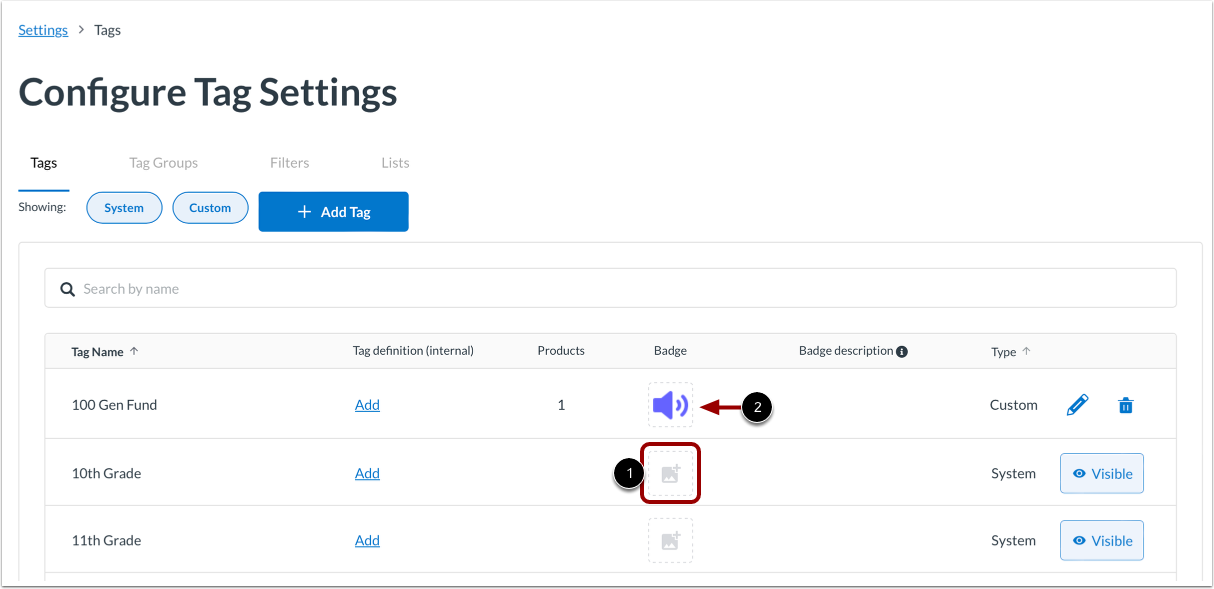
Task: Click the Add Tag button
Action: click(x=333, y=212)
